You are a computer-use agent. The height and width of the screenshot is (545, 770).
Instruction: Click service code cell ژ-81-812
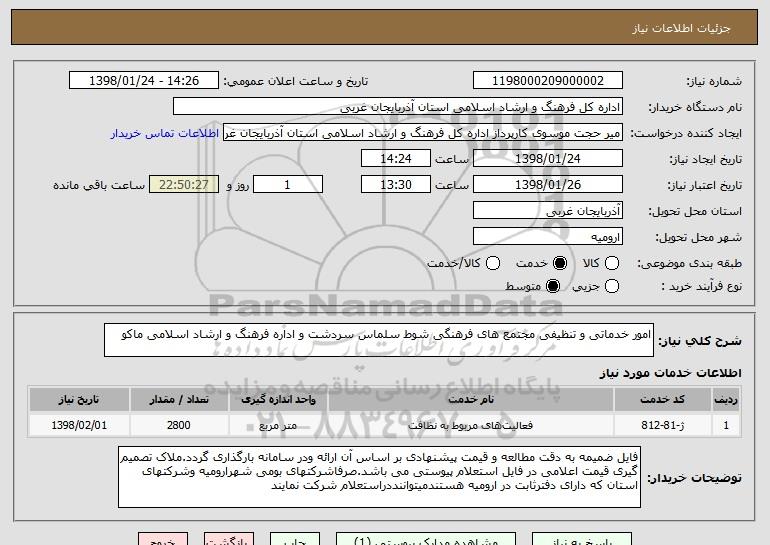[662, 425]
